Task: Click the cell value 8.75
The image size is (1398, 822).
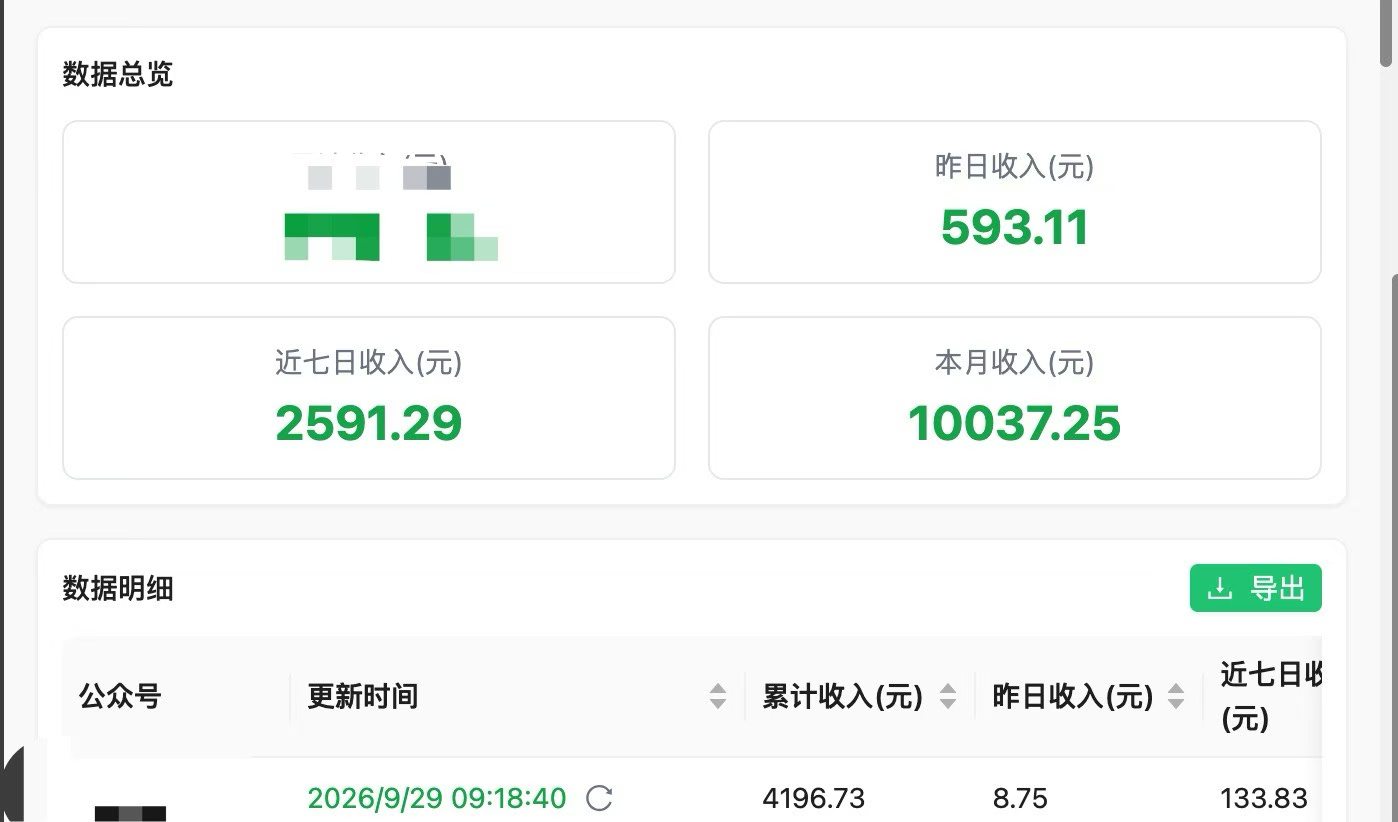Action: (x=1020, y=798)
